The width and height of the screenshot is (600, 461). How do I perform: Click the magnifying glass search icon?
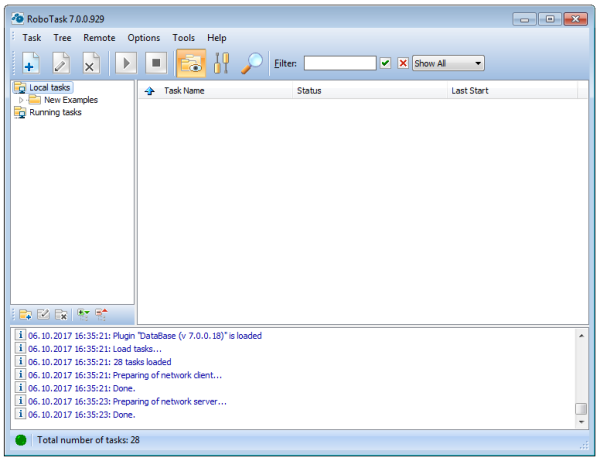click(x=253, y=63)
